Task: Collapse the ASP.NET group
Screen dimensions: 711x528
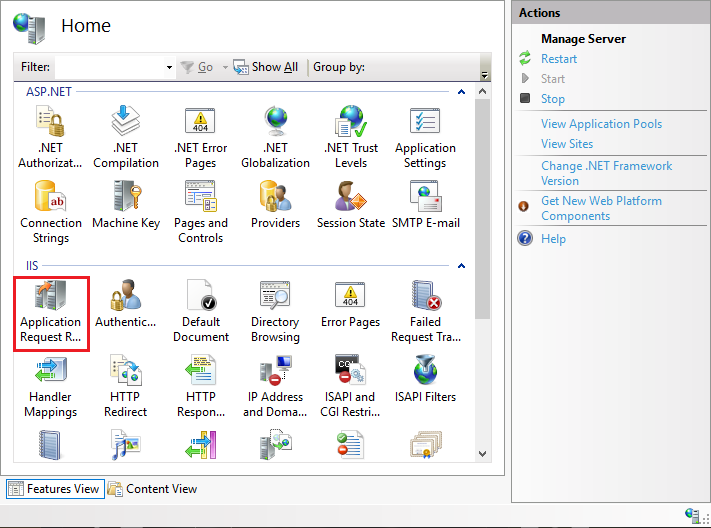Action: pyautogui.click(x=462, y=92)
